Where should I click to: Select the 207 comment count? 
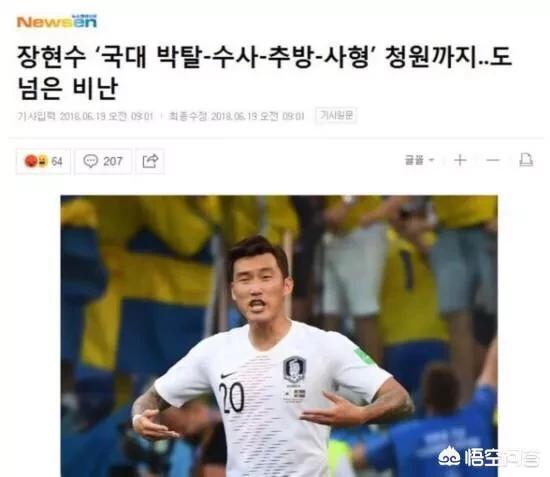pos(113,161)
